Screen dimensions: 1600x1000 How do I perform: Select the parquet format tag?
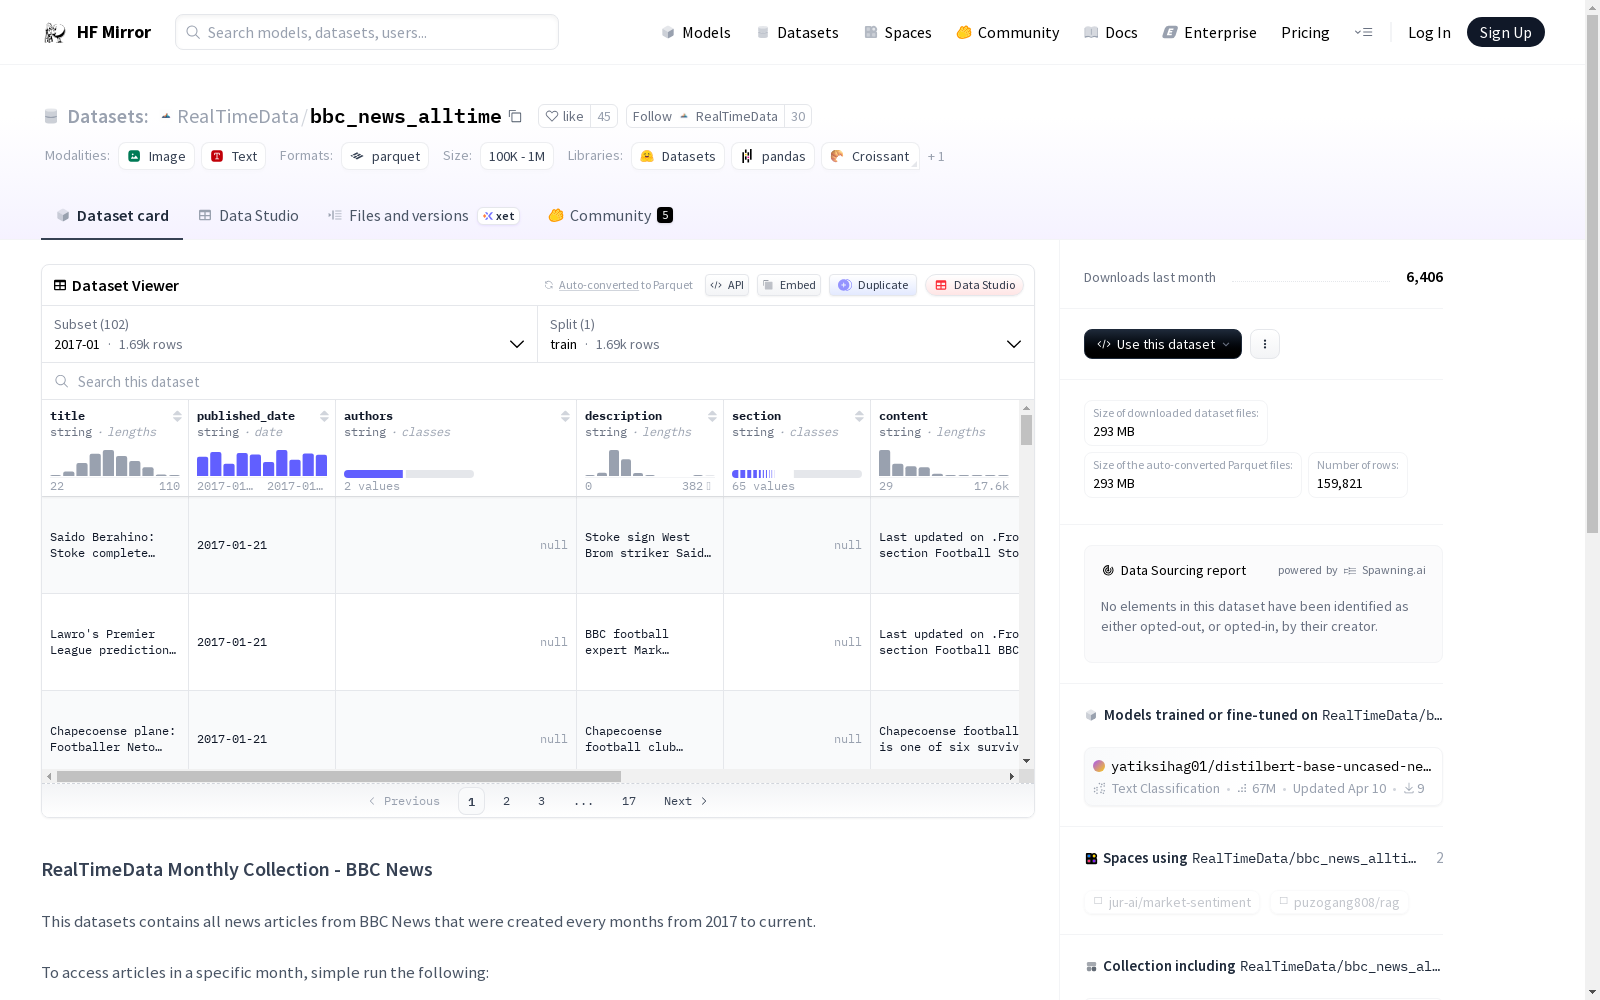pos(385,156)
